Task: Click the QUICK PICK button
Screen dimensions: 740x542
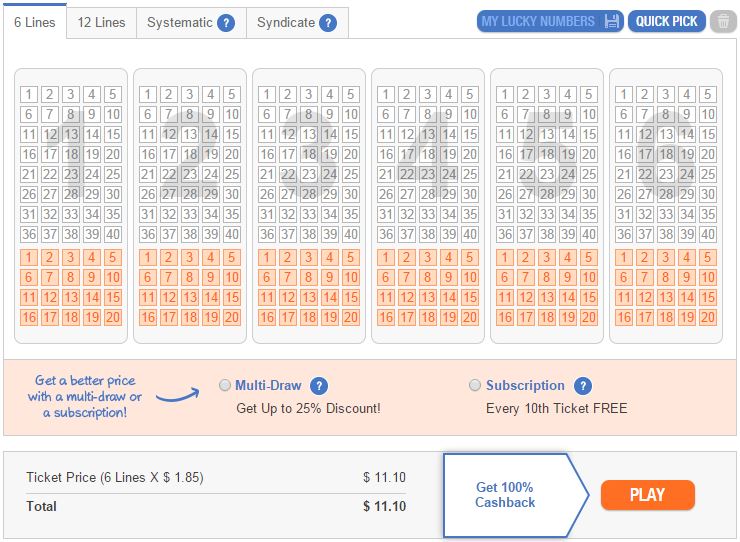Action: point(666,21)
